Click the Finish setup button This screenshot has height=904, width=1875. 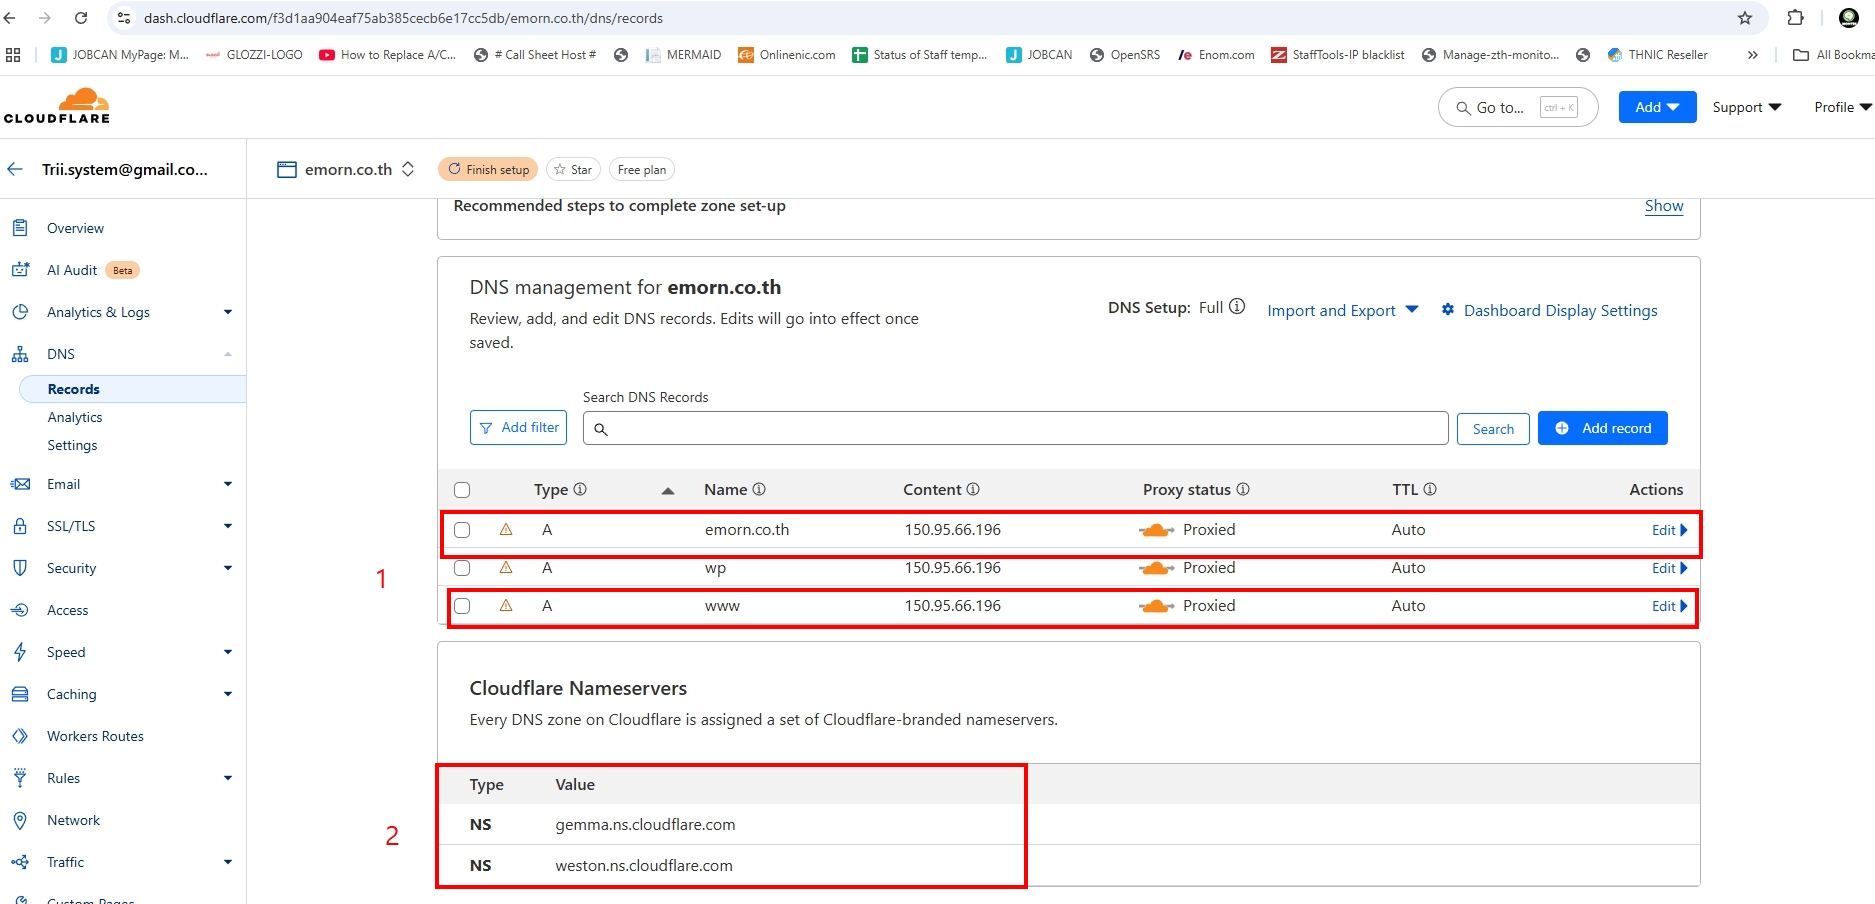(488, 169)
